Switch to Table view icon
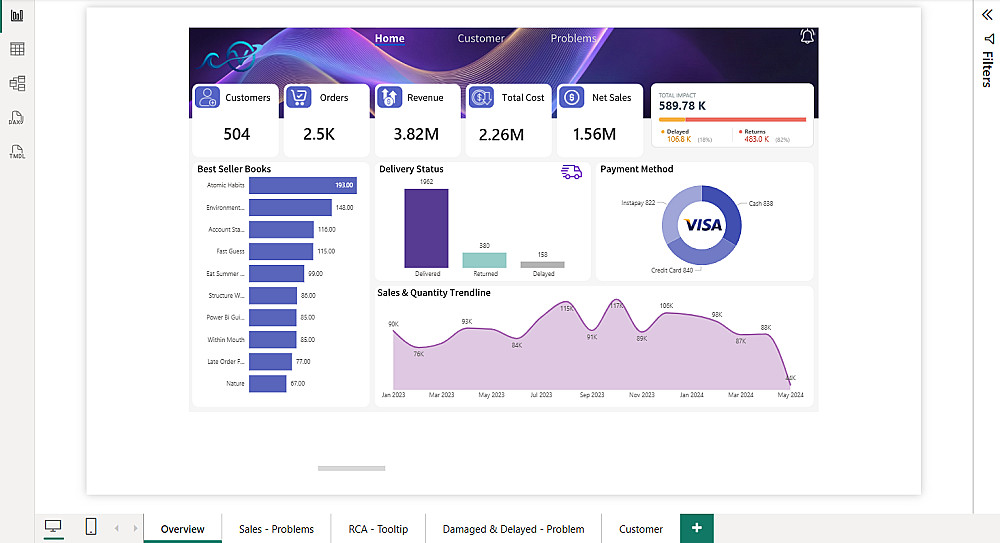 [17, 49]
